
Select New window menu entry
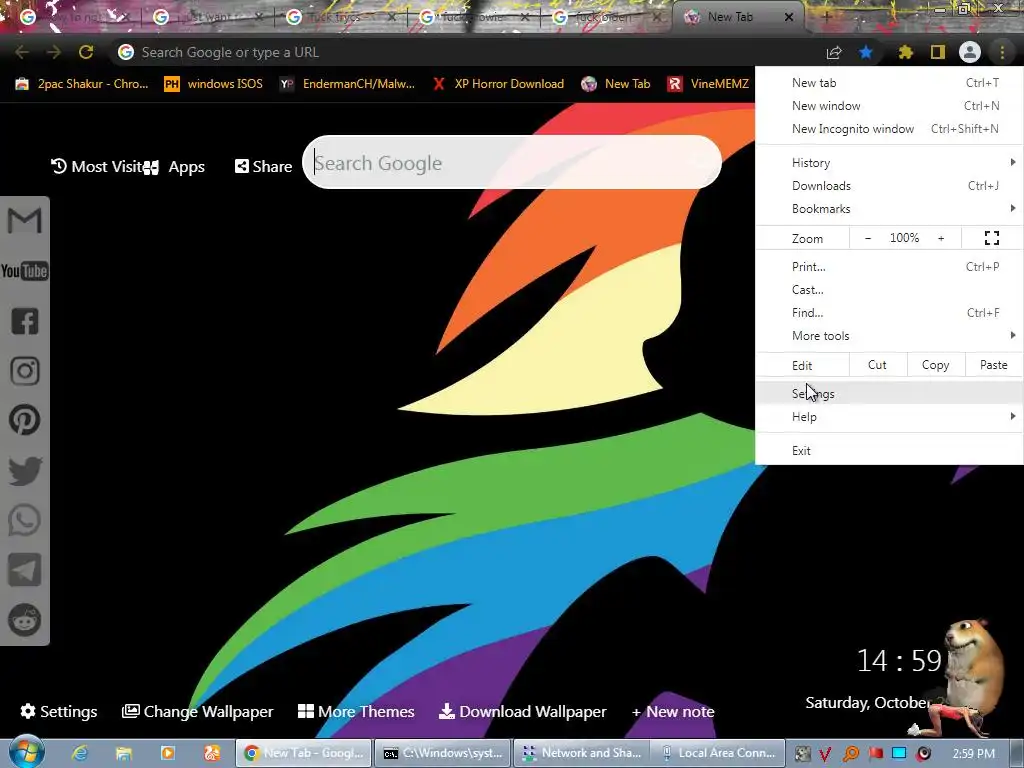point(889,106)
